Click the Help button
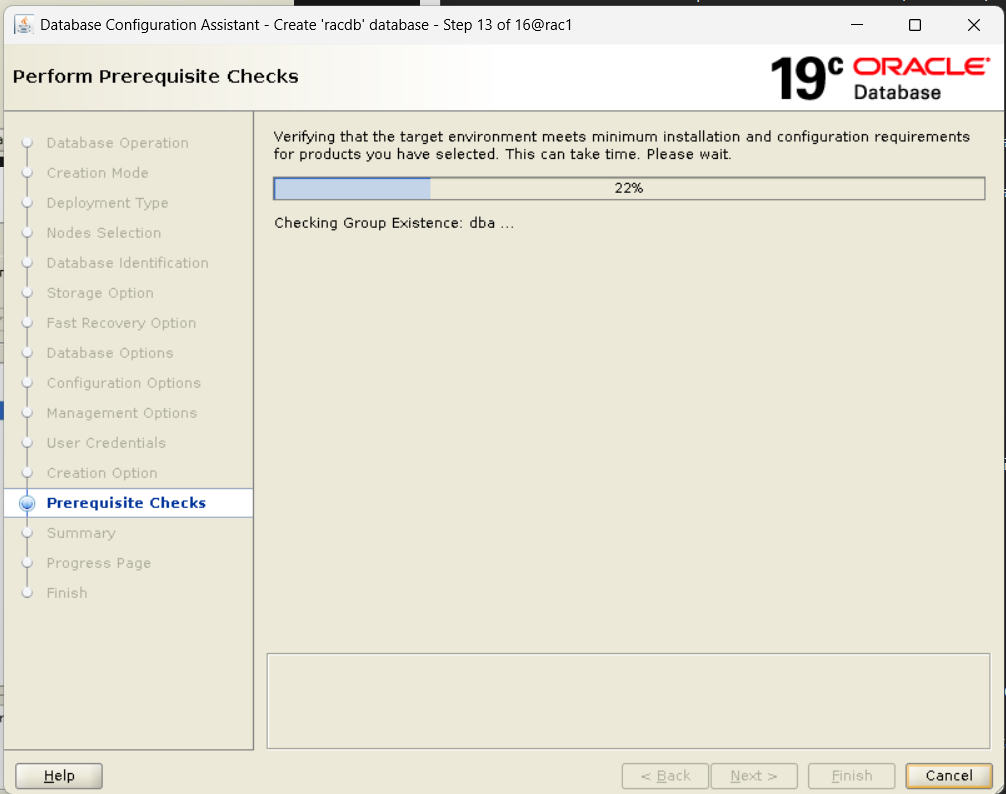 pyautogui.click(x=59, y=776)
